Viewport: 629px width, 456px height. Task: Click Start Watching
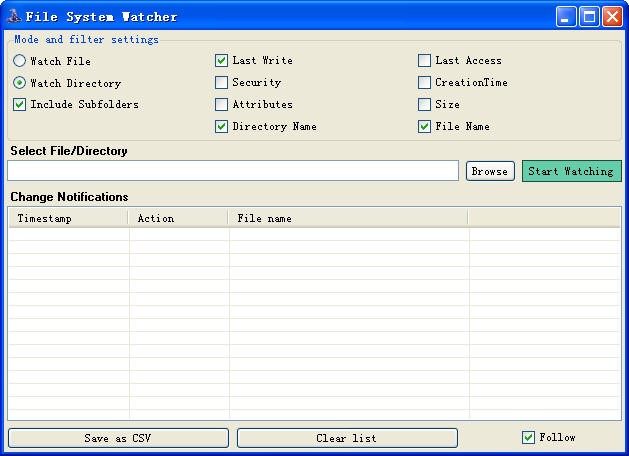571,171
